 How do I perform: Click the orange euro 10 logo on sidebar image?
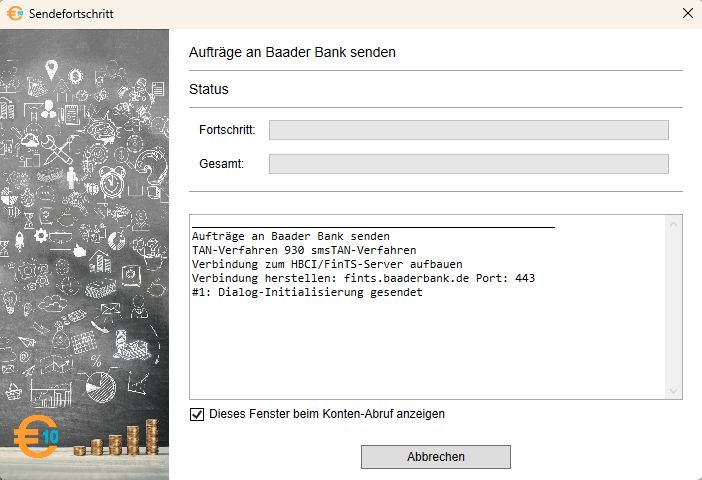(x=36, y=437)
